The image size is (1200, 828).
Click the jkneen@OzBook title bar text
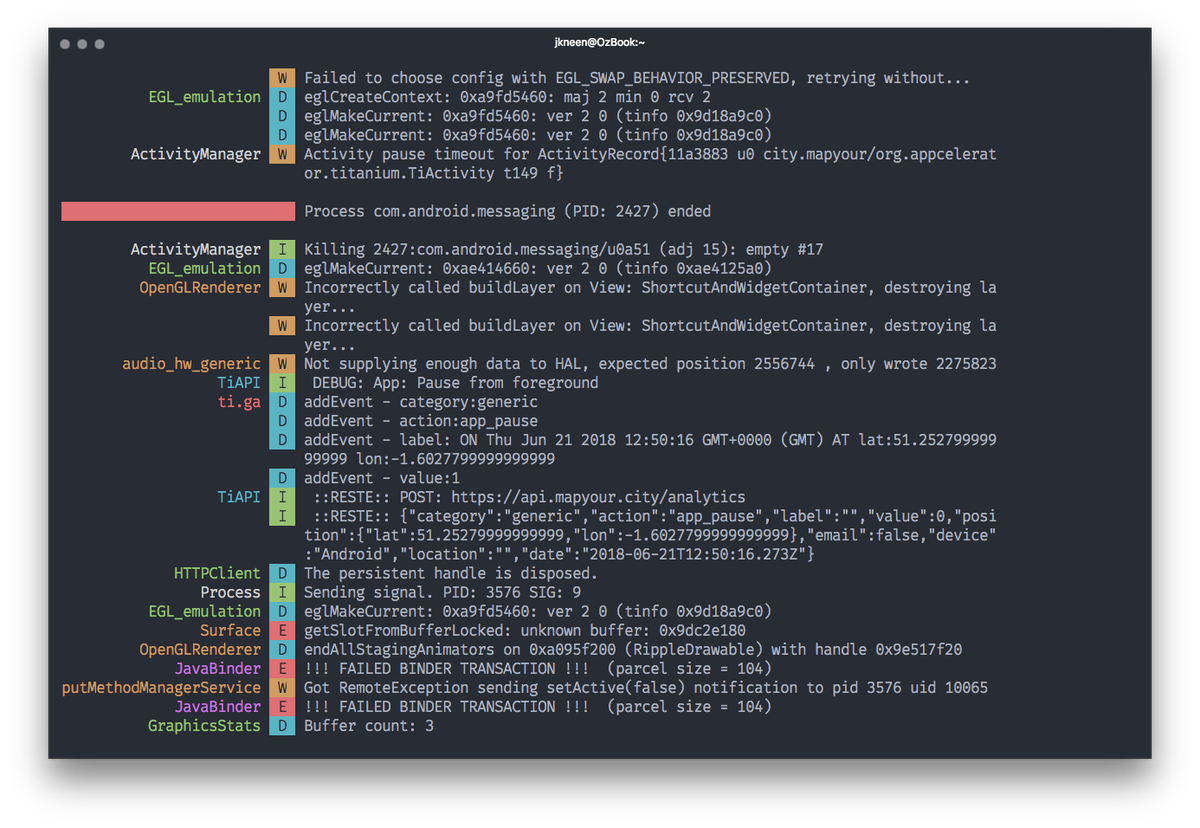(x=599, y=43)
